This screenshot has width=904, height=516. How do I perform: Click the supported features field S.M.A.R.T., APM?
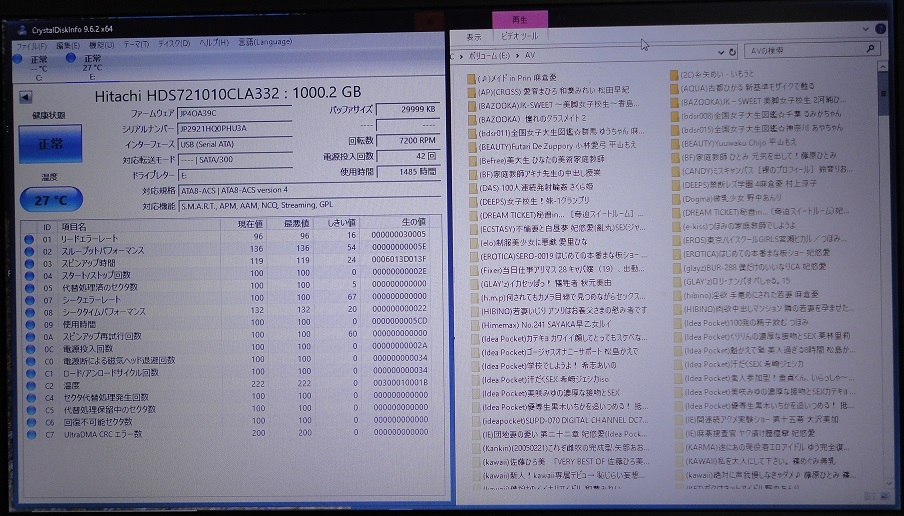click(308, 205)
